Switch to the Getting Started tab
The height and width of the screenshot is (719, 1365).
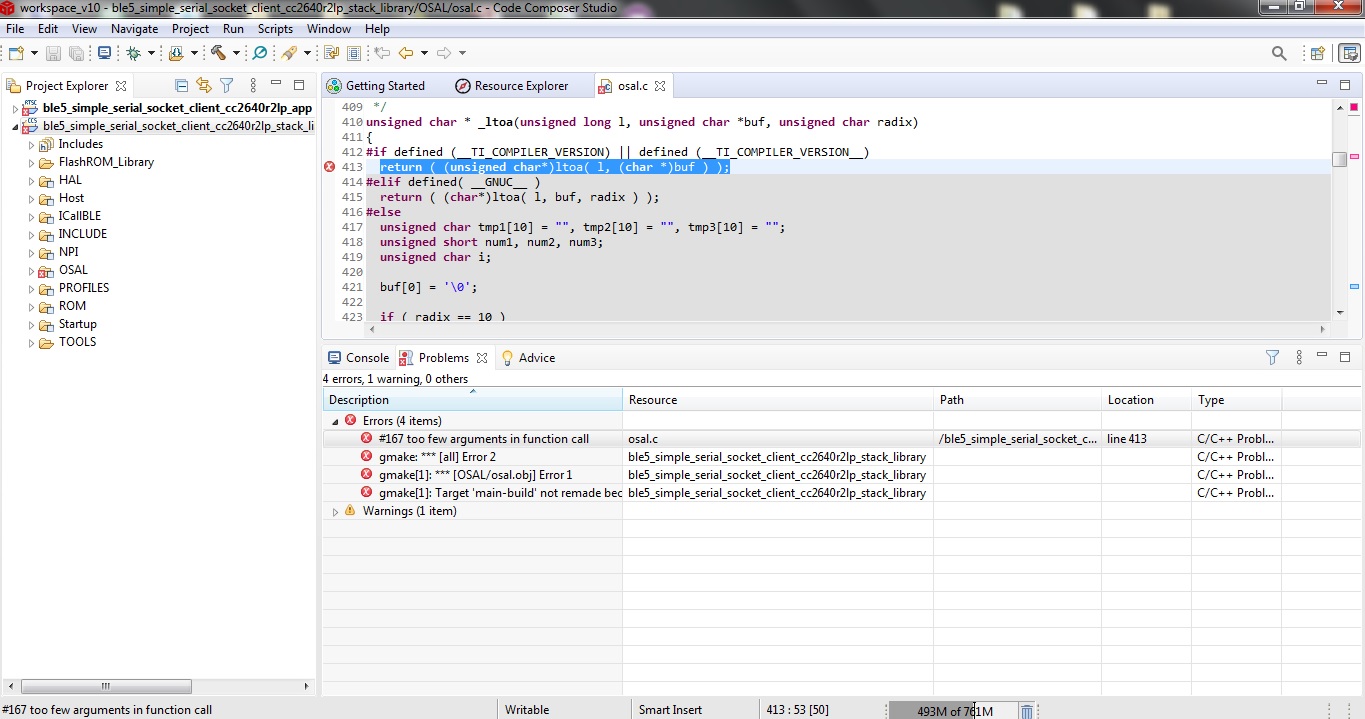[375, 86]
